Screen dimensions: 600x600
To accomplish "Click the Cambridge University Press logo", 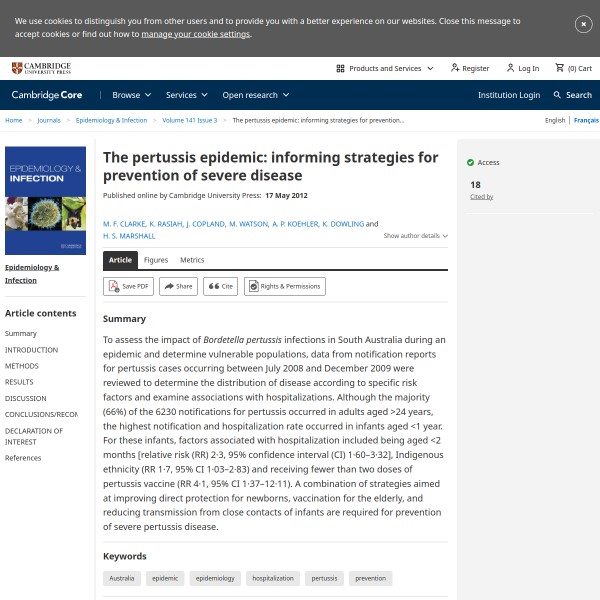I will [41, 68].
